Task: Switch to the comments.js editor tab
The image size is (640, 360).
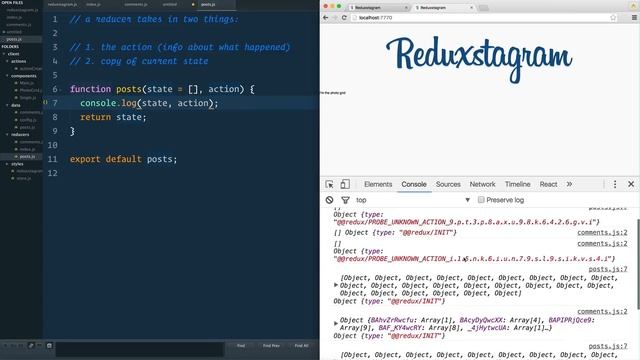Action: point(136,4)
